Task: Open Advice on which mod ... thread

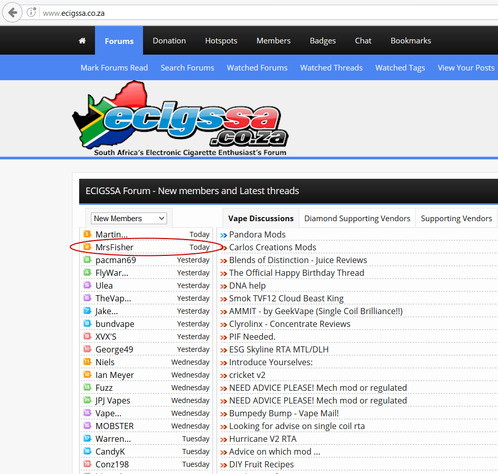Action: tap(274, 452)
